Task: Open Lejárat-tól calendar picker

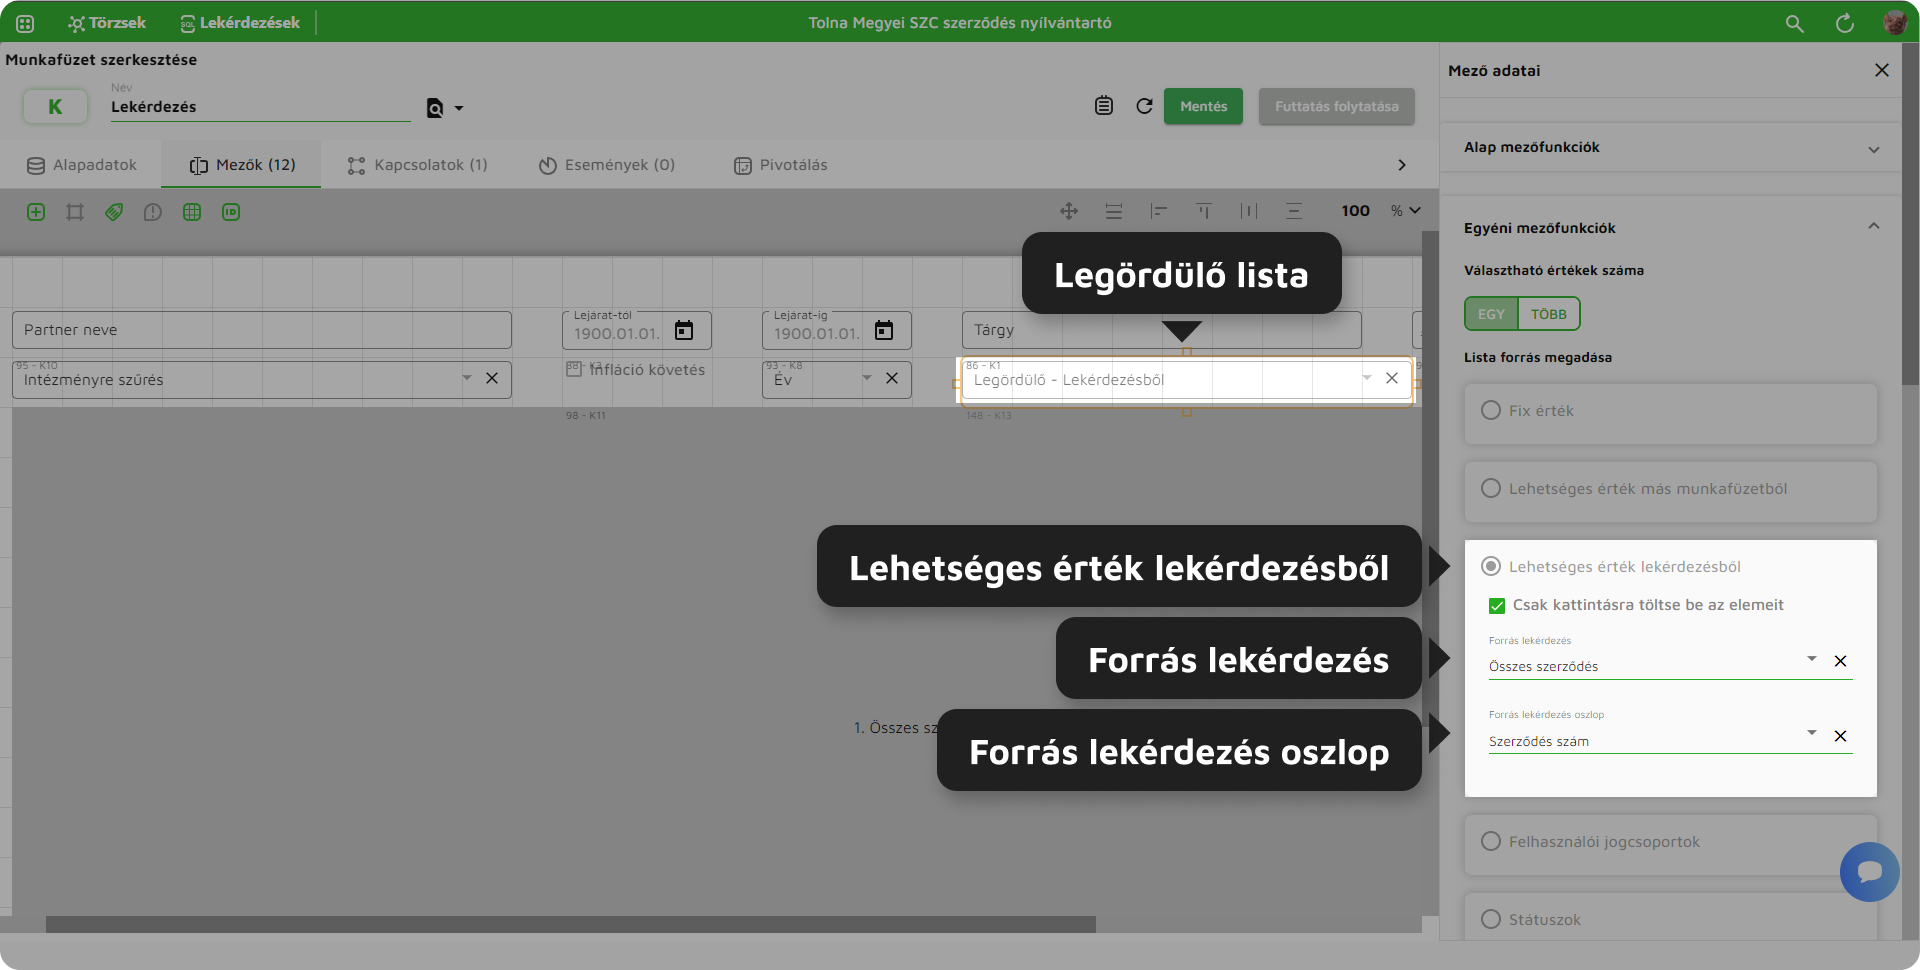Action: (x=684, y=330)
